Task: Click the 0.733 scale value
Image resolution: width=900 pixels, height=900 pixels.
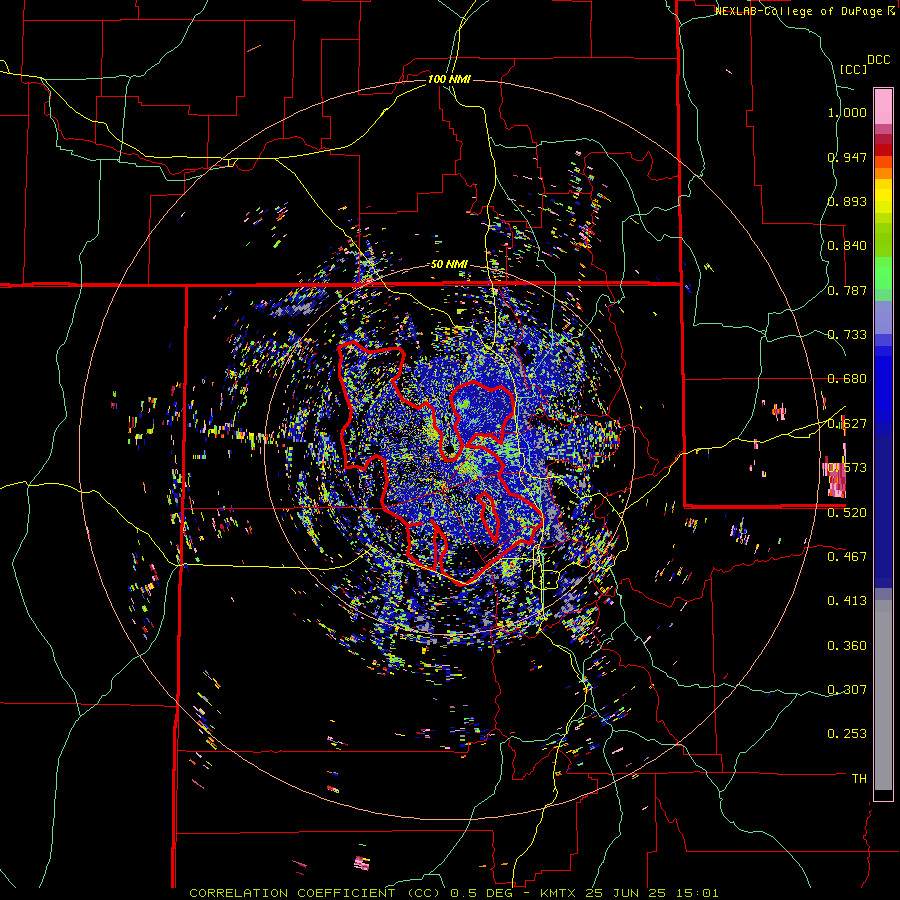Action: coord(847,335)
